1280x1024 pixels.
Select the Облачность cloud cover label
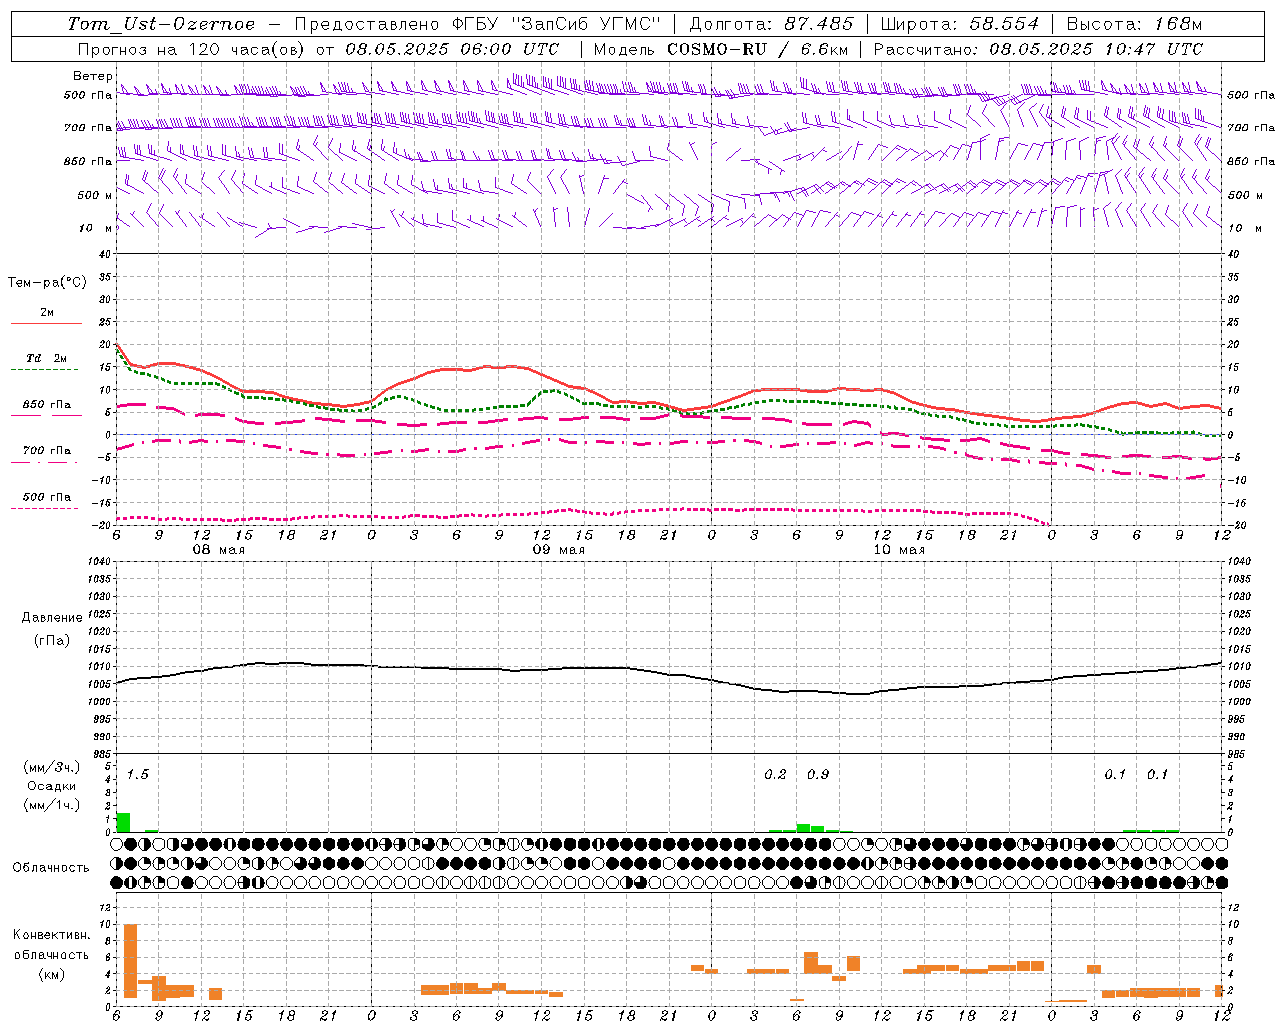[51, 868]
